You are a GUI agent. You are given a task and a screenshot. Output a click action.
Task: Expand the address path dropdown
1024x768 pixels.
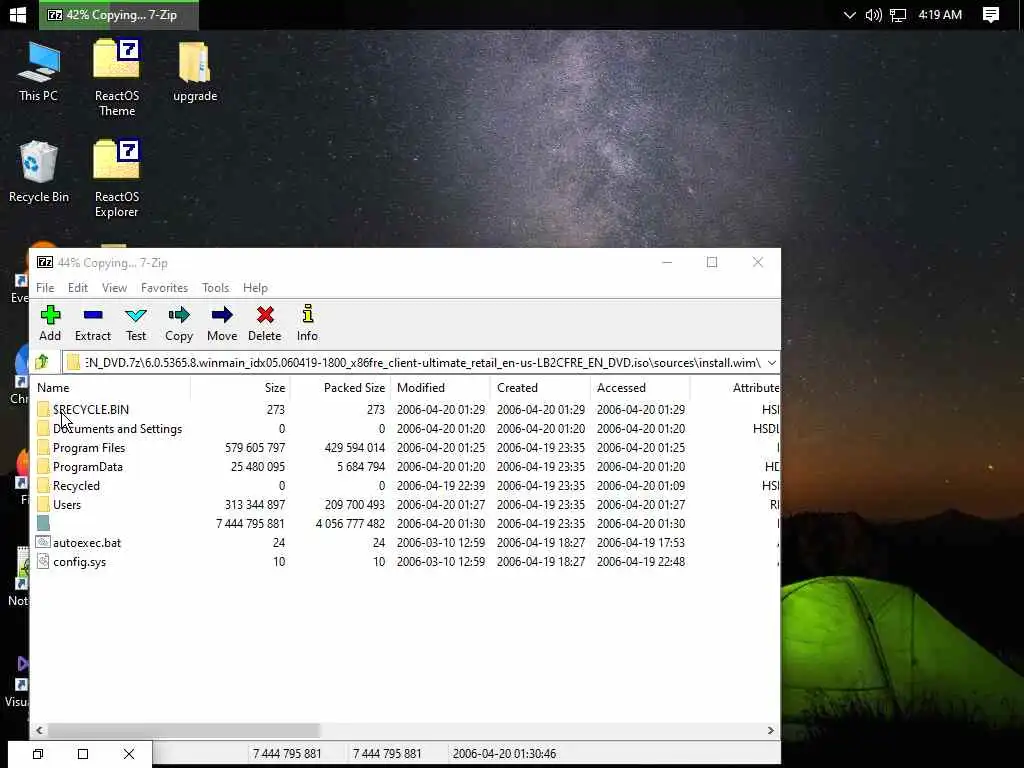[x=771, y=362]
